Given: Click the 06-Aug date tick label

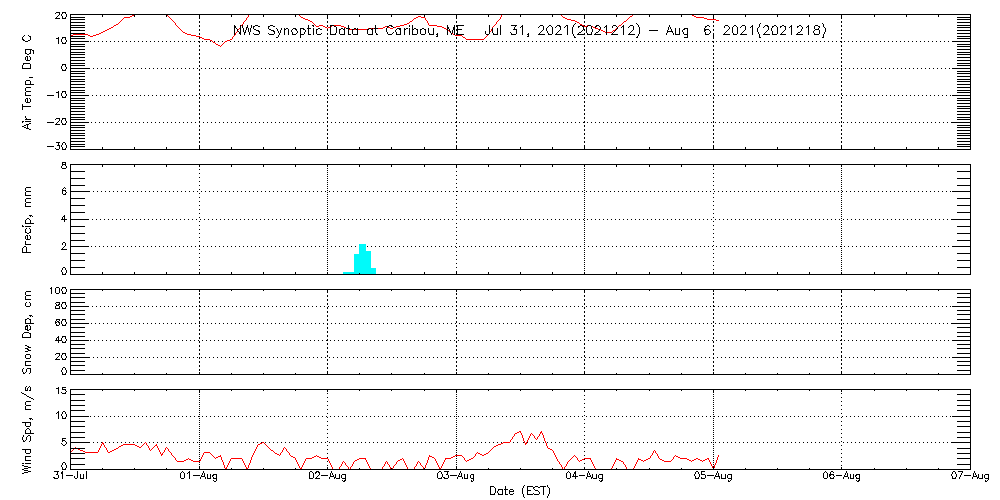Looking at the screenshot, I should coord(842,477).
